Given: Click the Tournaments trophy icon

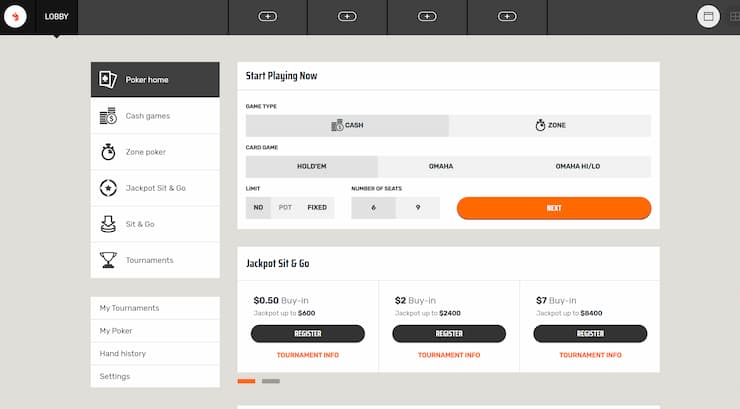Looking at the screenshot, I should [x=108, y=260].
